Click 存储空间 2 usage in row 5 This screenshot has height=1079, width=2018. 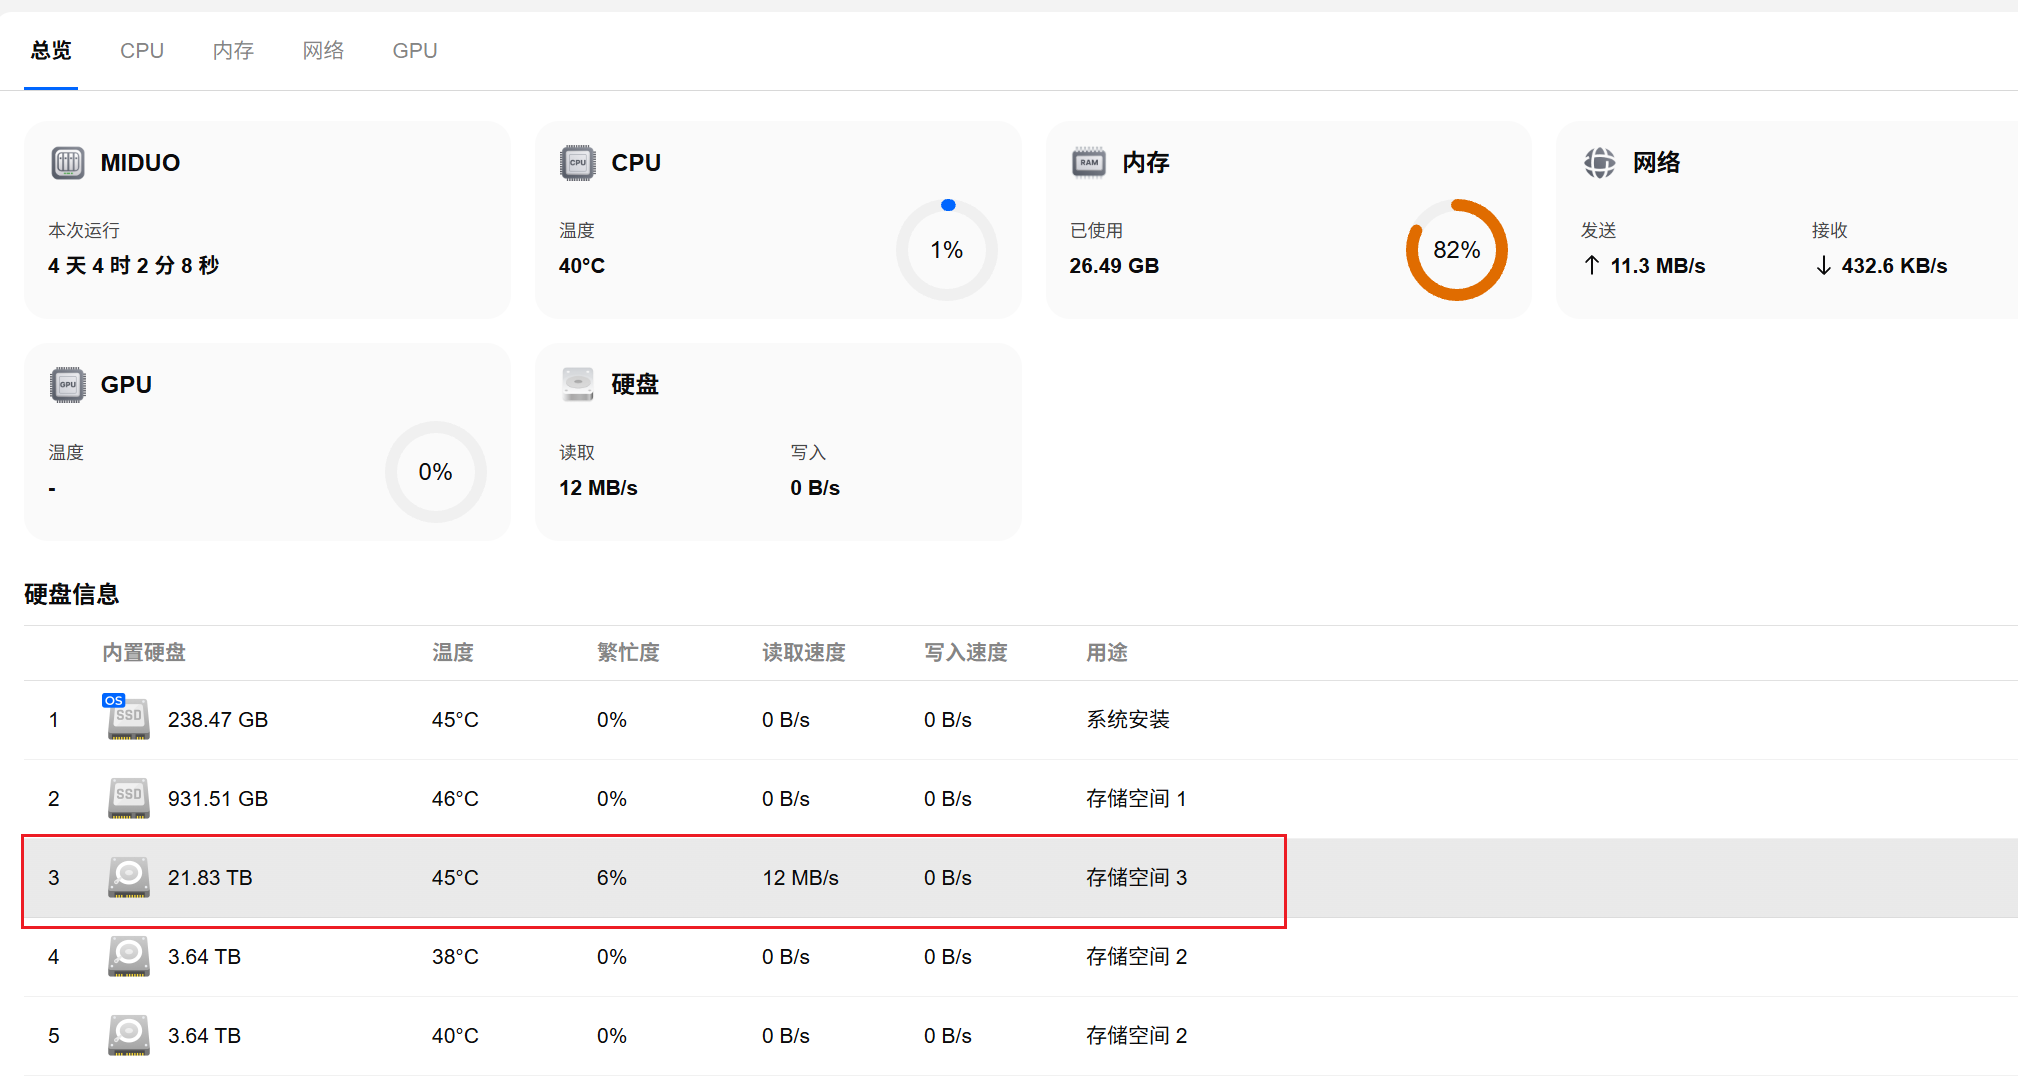(1137, 1035)
